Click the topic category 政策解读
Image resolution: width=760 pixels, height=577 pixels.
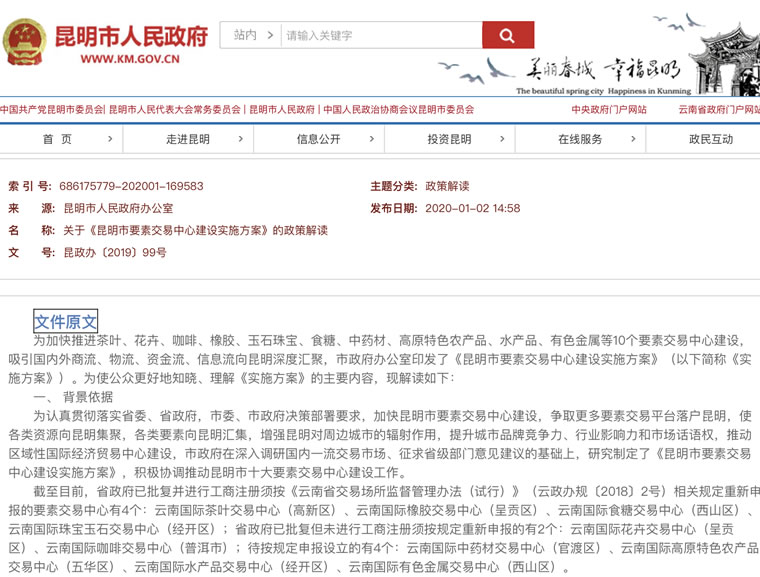click(x=447, y=186)
